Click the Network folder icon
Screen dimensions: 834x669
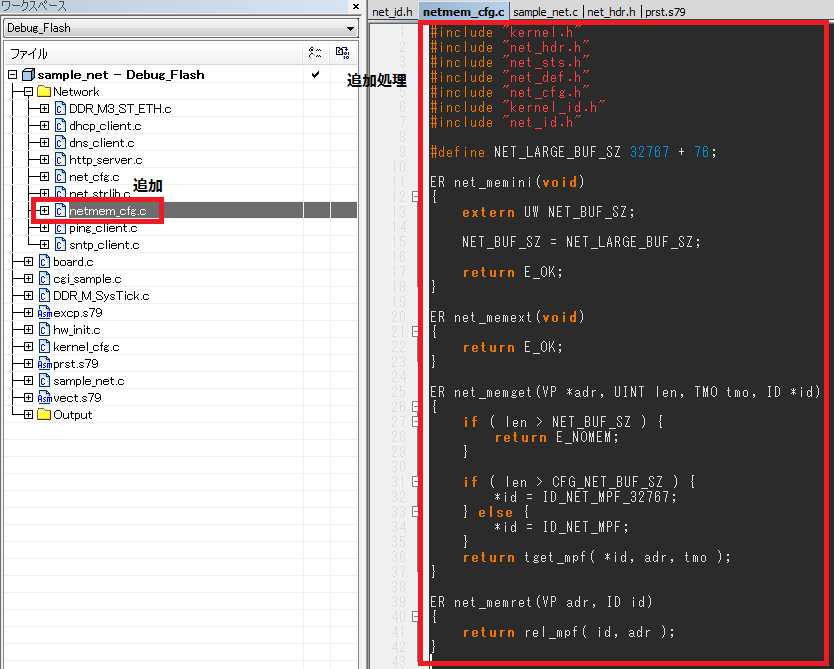pos(44,91)
